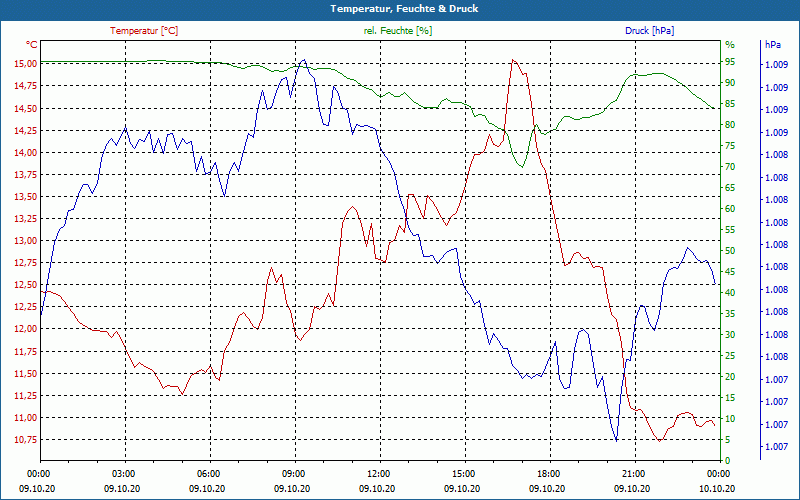Click the 13,25 temperature axis value
Image resolution: width=800 pixels, height=500 pixels.
pos(27,218)
